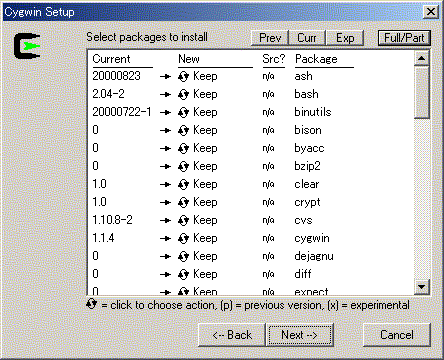Click the action icon next to cvs
The height and width of the screenshot is (360, 444).
pyautogui.click(x=183, y=220)
